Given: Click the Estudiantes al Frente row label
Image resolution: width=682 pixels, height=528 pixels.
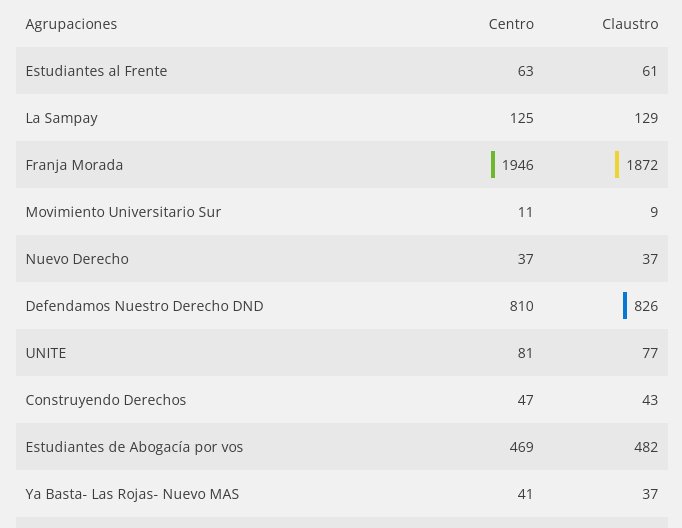Looking at the screenshot, I should [96, 71].
